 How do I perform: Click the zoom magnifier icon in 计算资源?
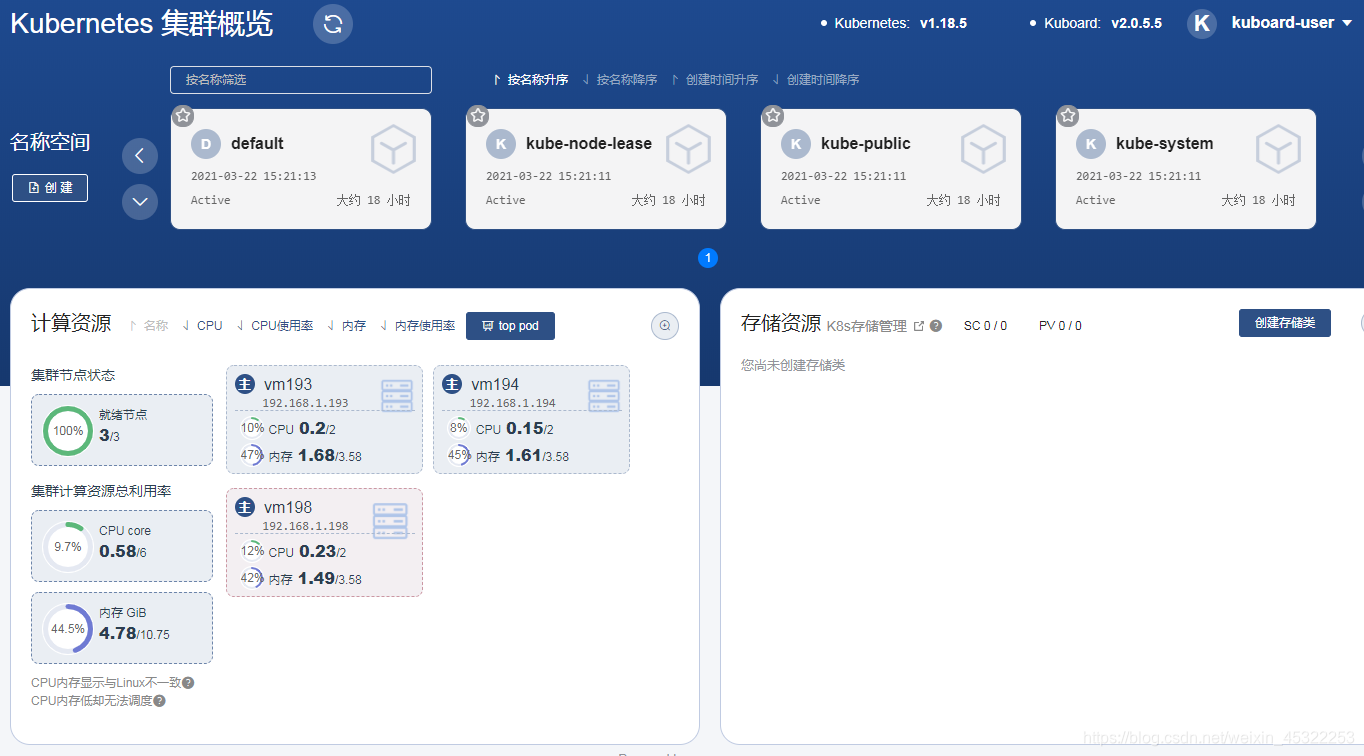pos(665,325)
